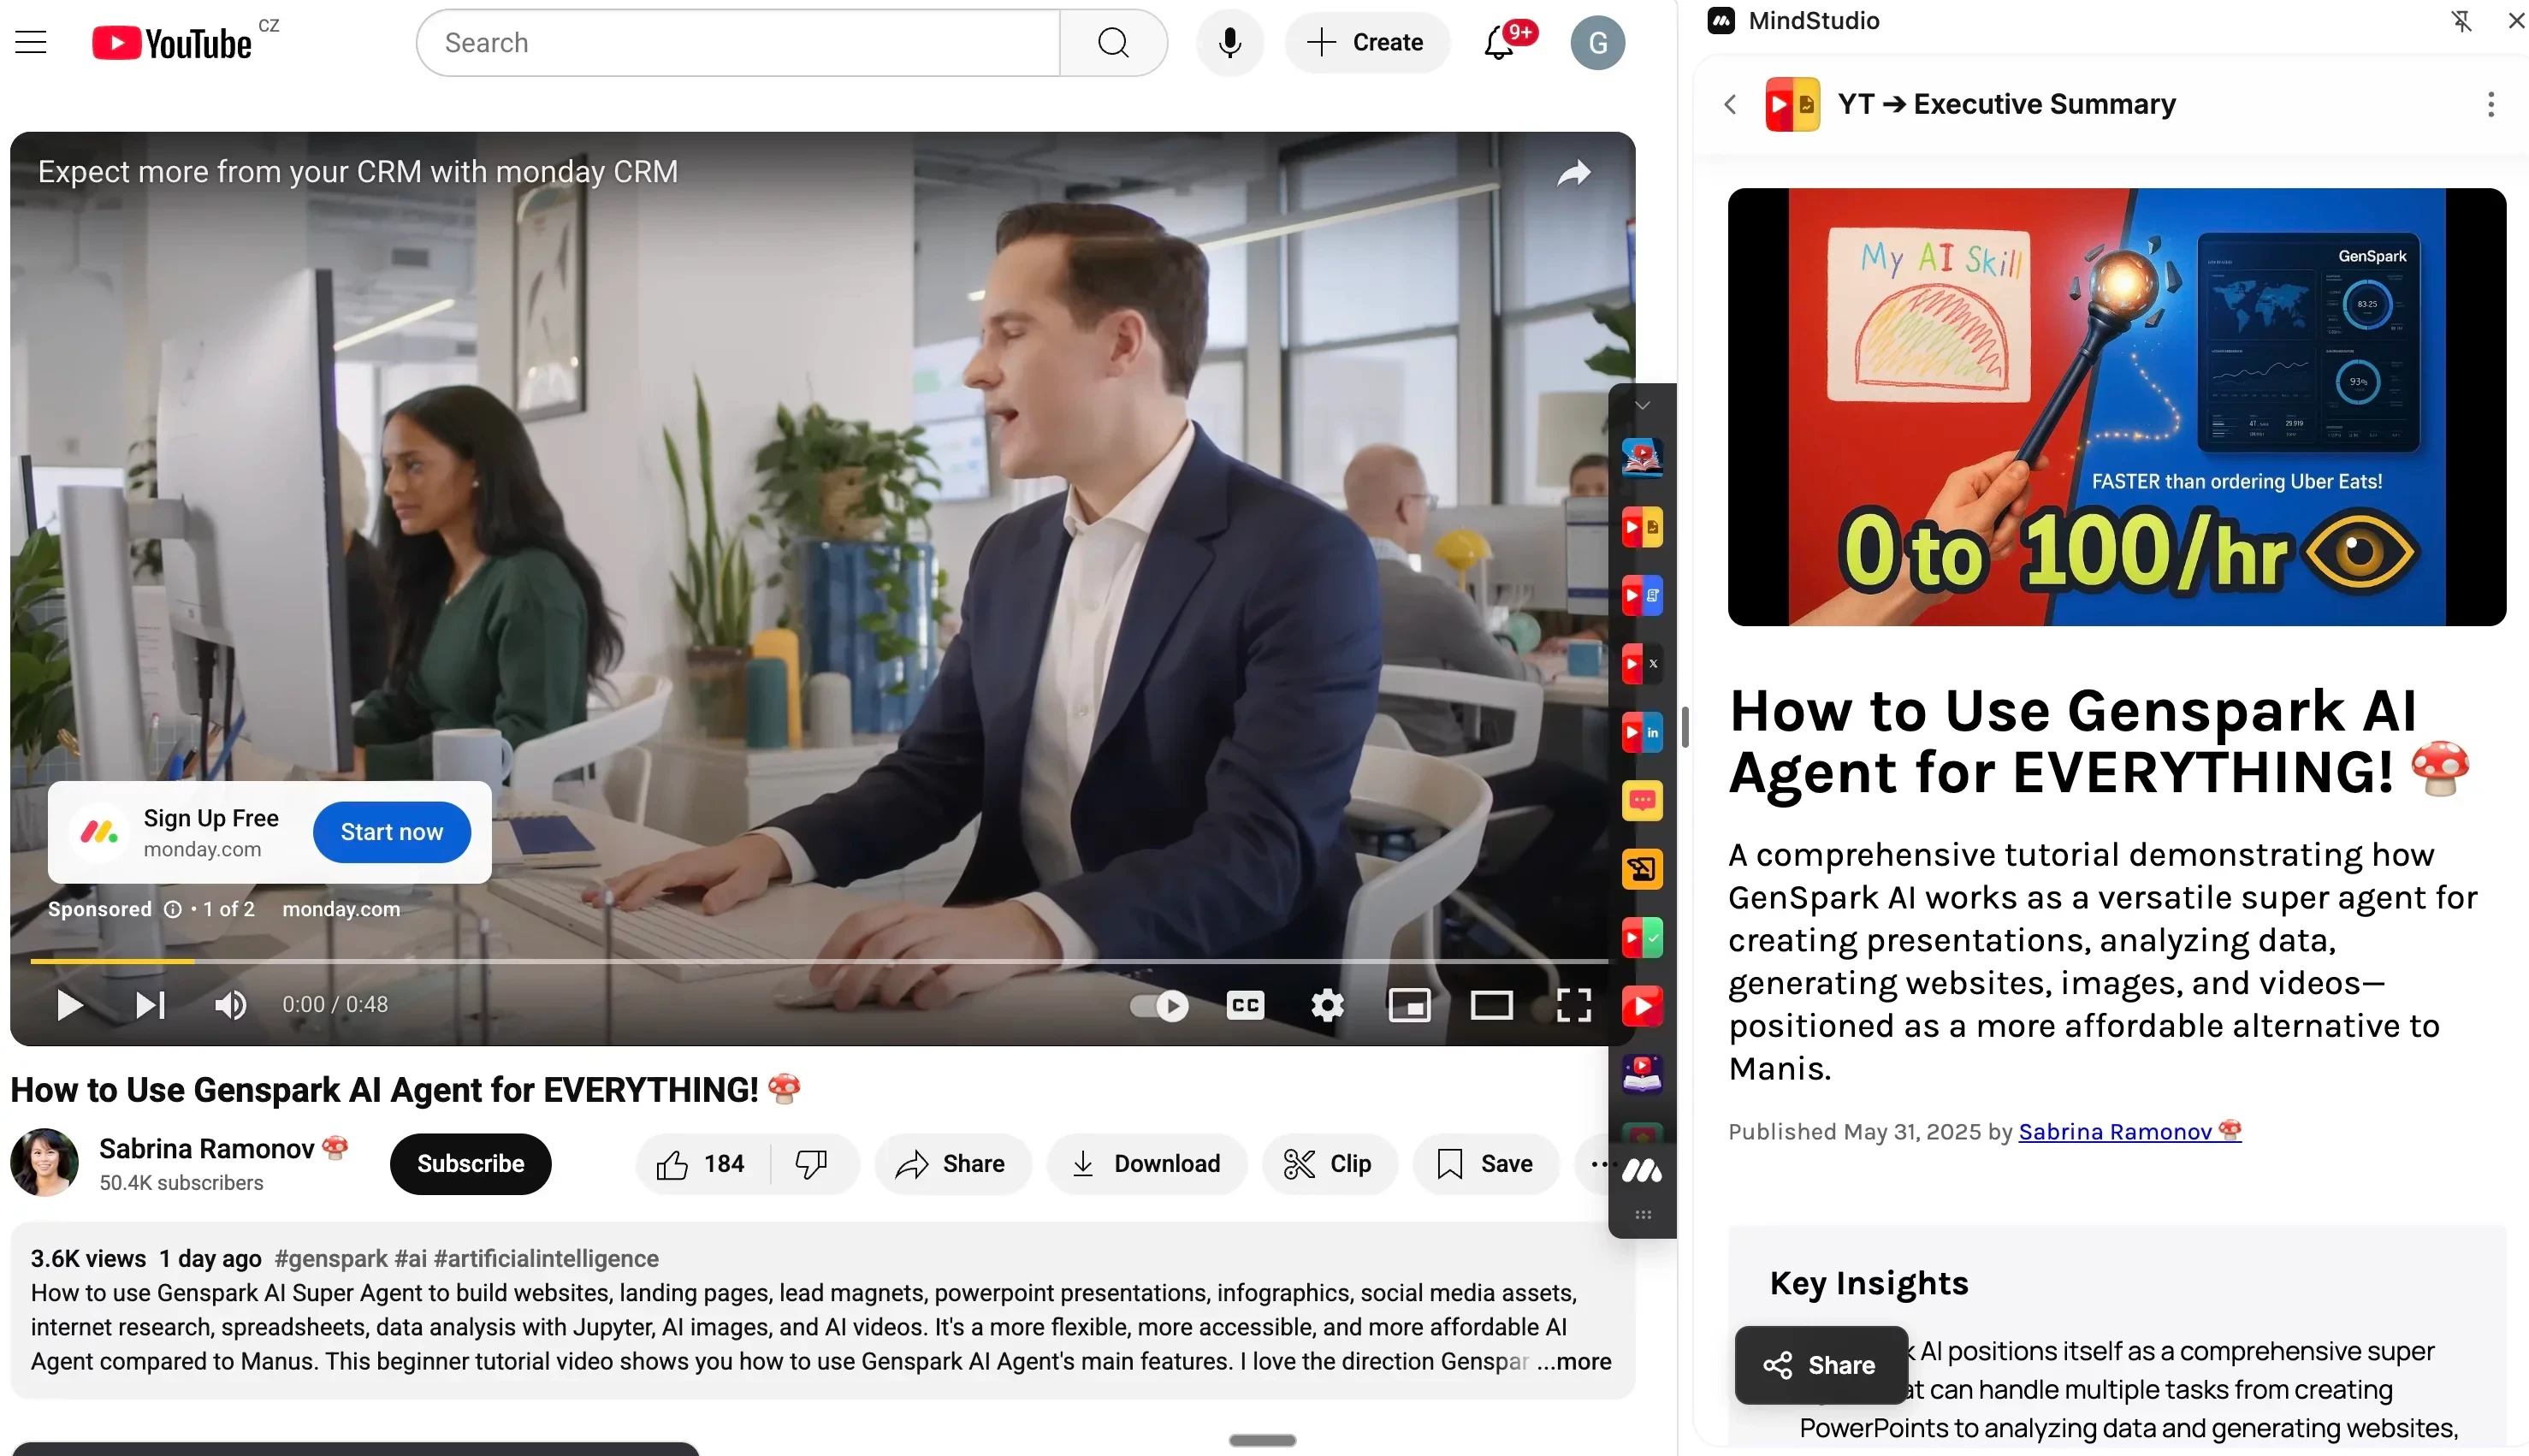Click the ad info icon beside Sponsored
The image size is (2529, 1456).
173,909
